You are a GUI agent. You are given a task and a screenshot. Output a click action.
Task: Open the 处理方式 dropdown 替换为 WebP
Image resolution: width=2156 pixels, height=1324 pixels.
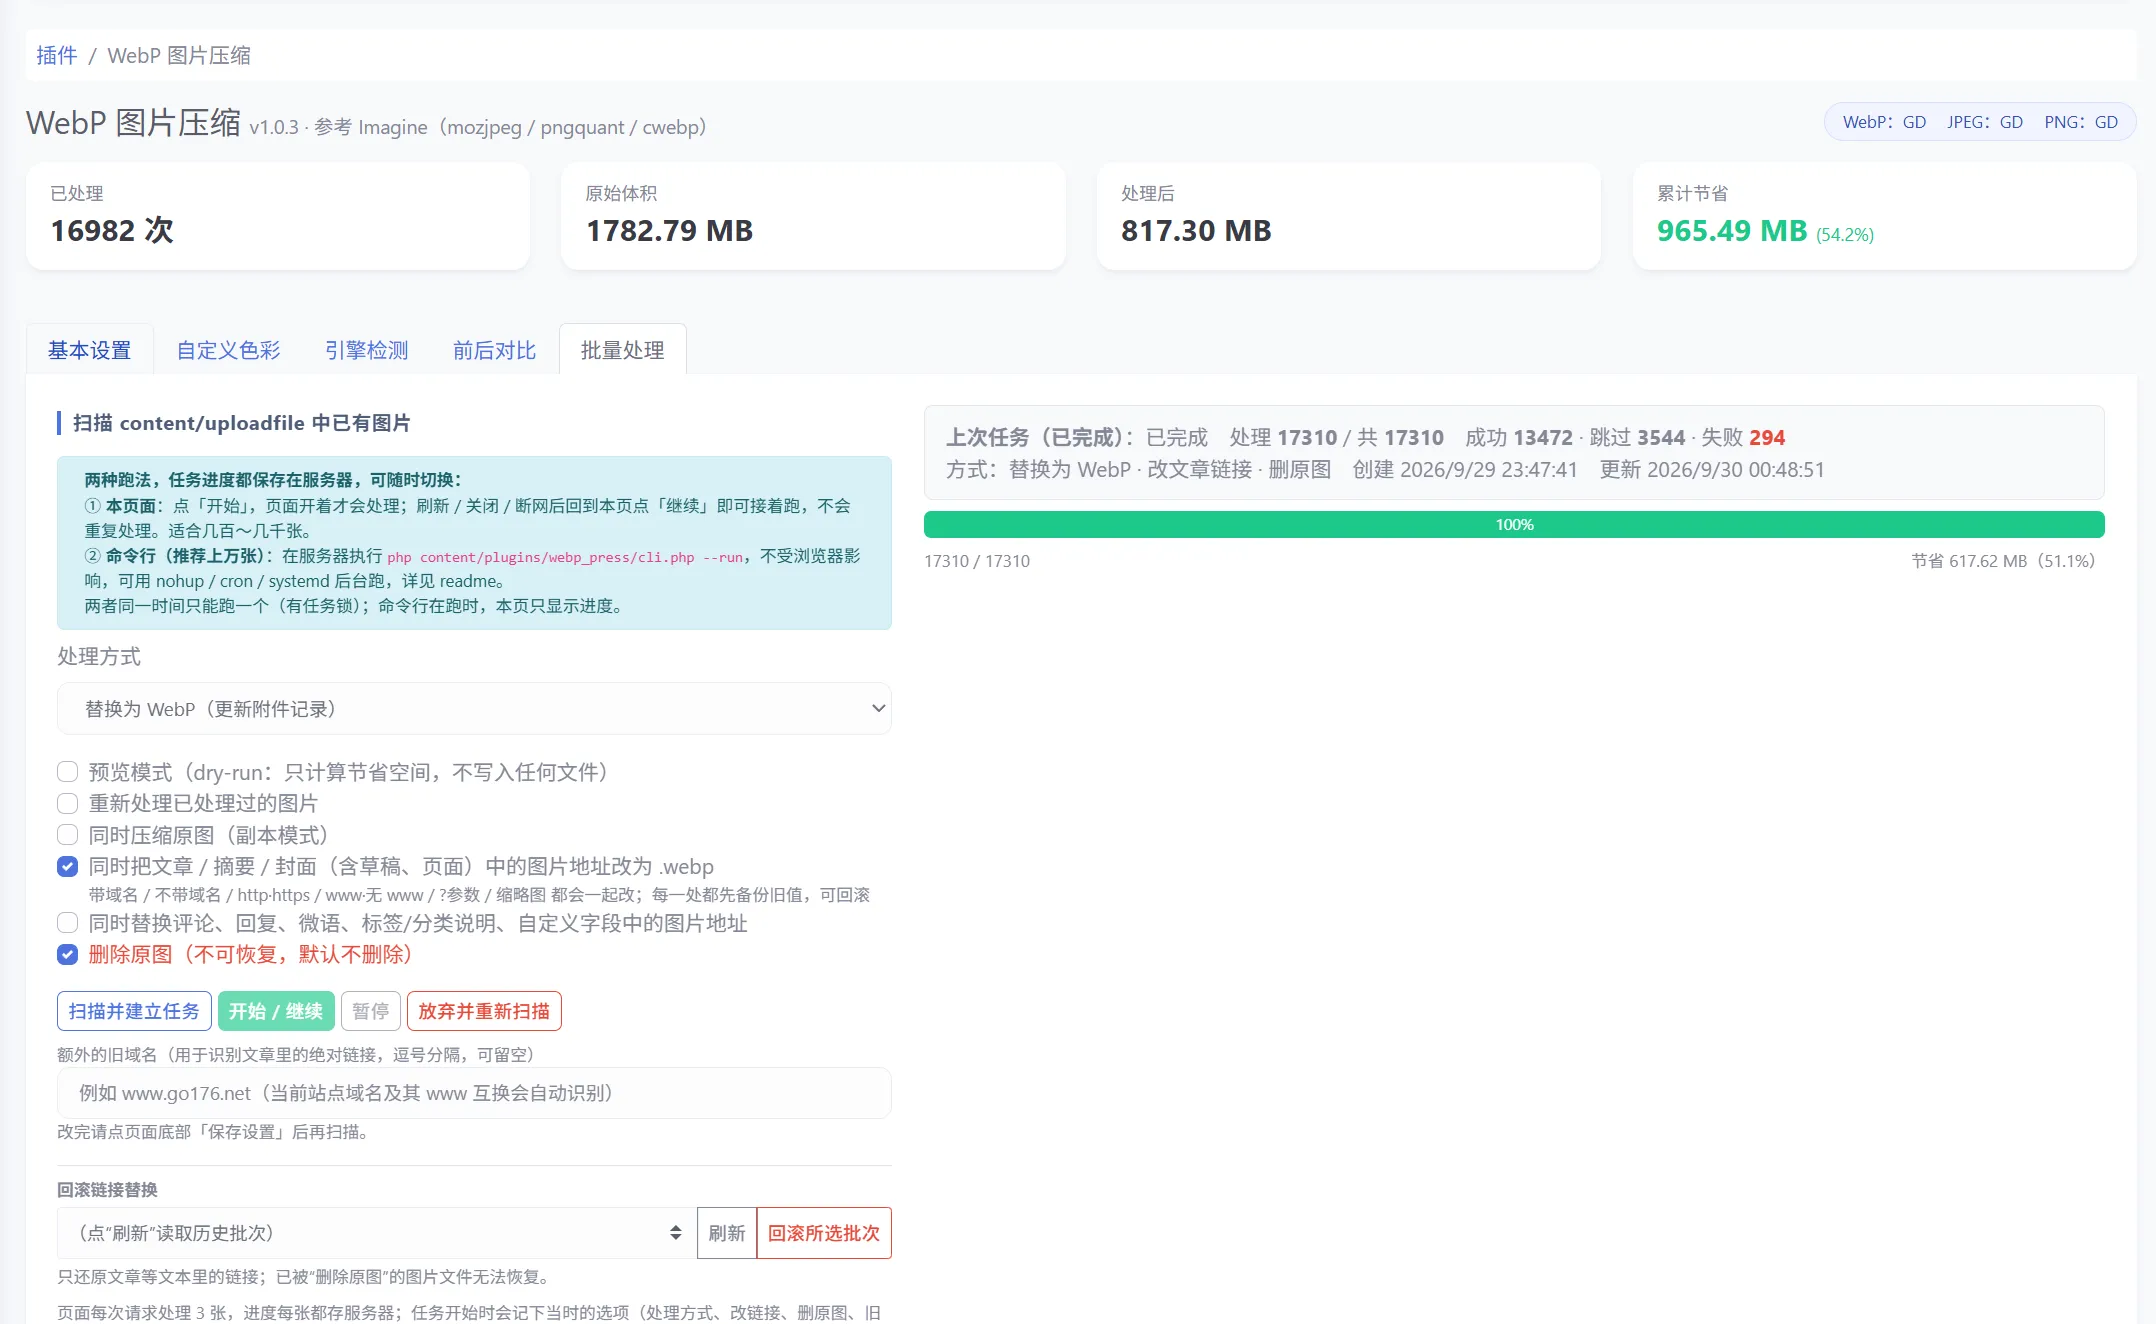474,709
